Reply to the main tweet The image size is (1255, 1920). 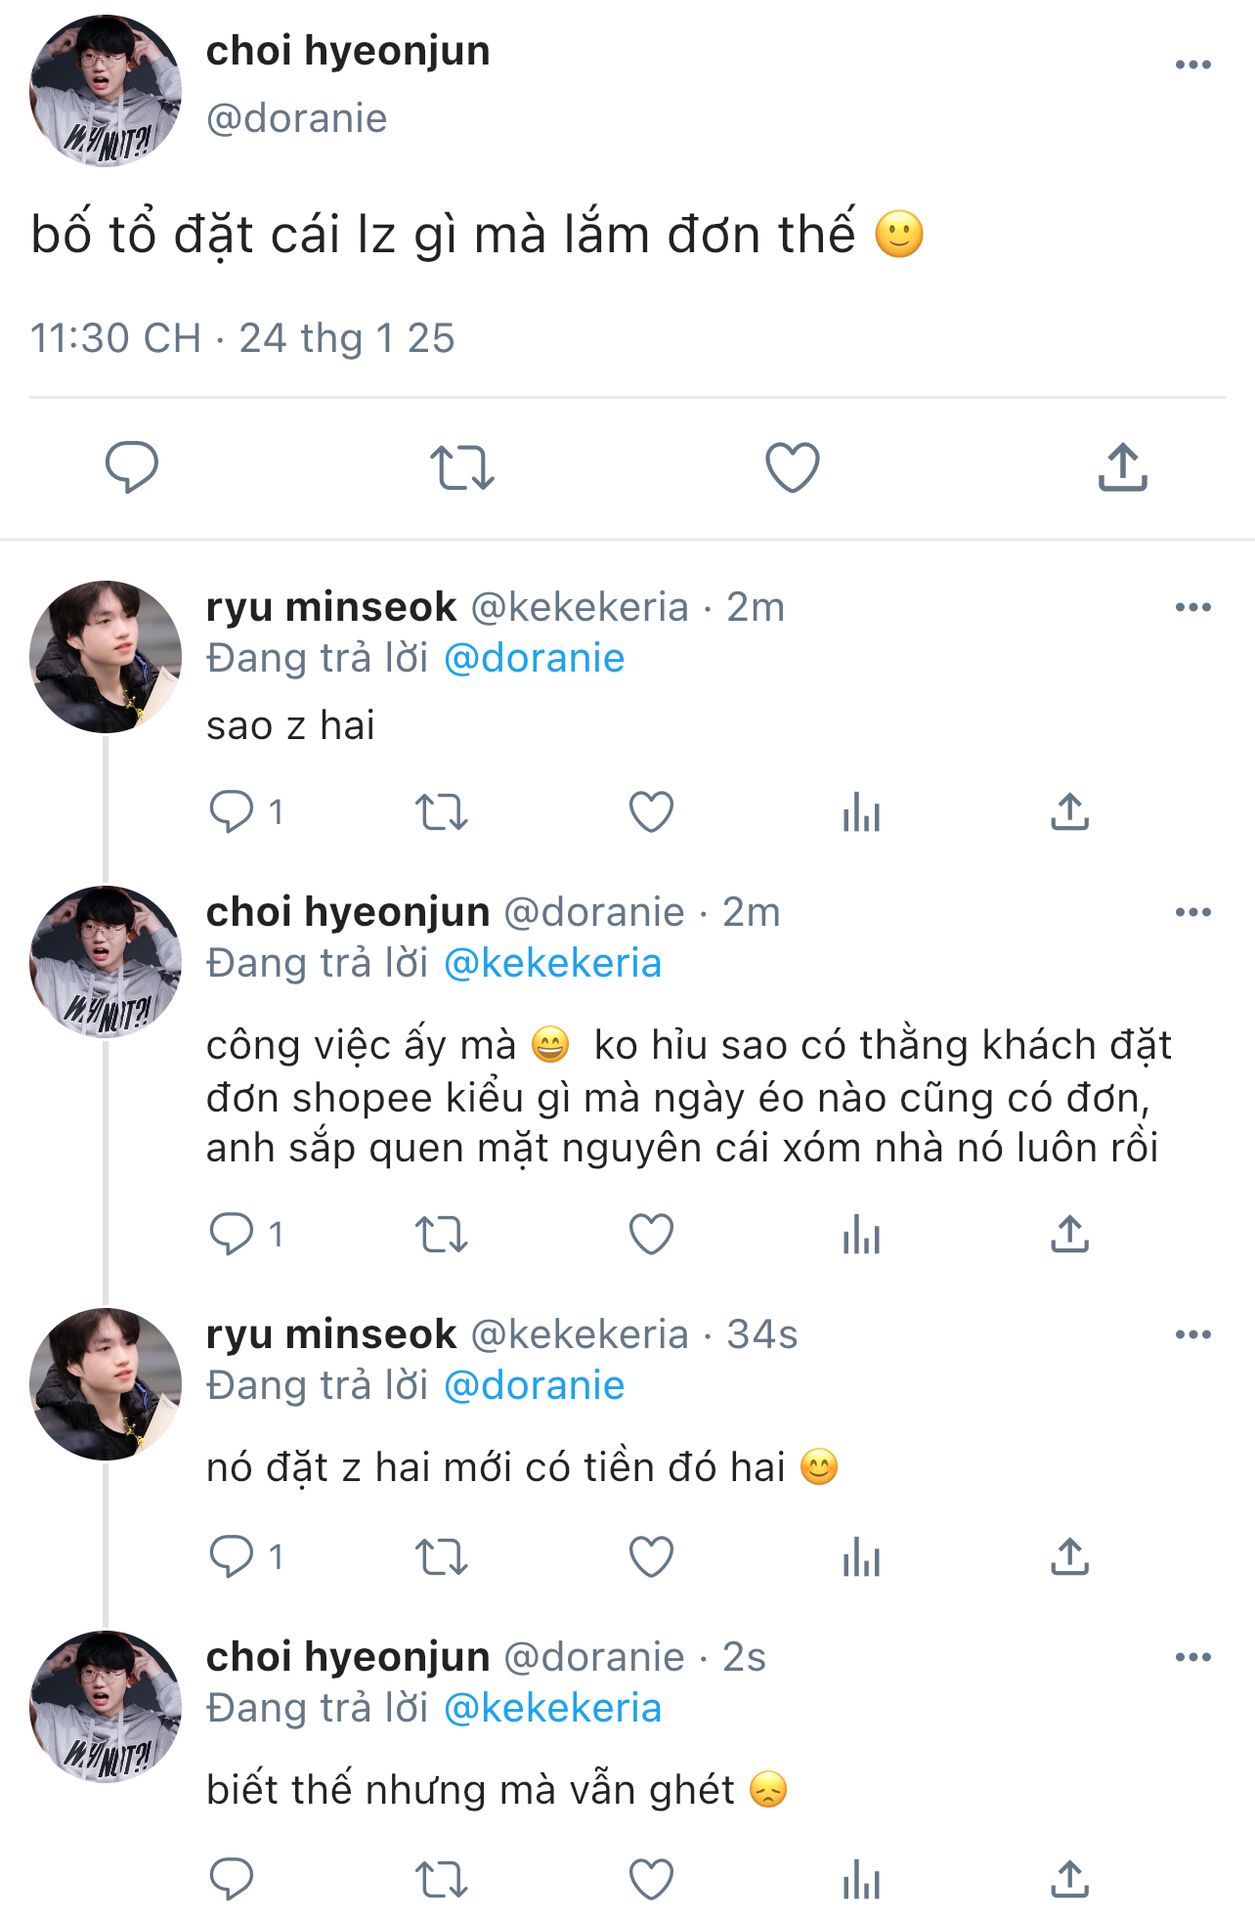[132, 467]
